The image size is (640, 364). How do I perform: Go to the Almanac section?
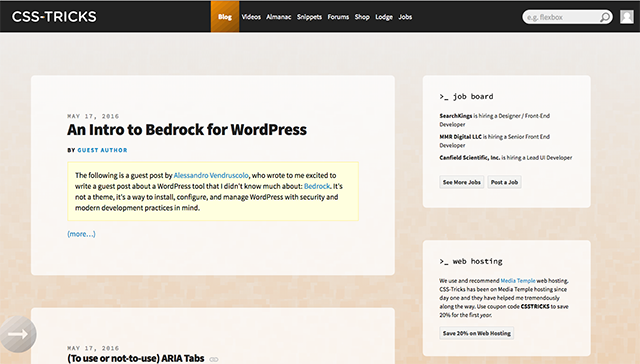click(278, 17)
